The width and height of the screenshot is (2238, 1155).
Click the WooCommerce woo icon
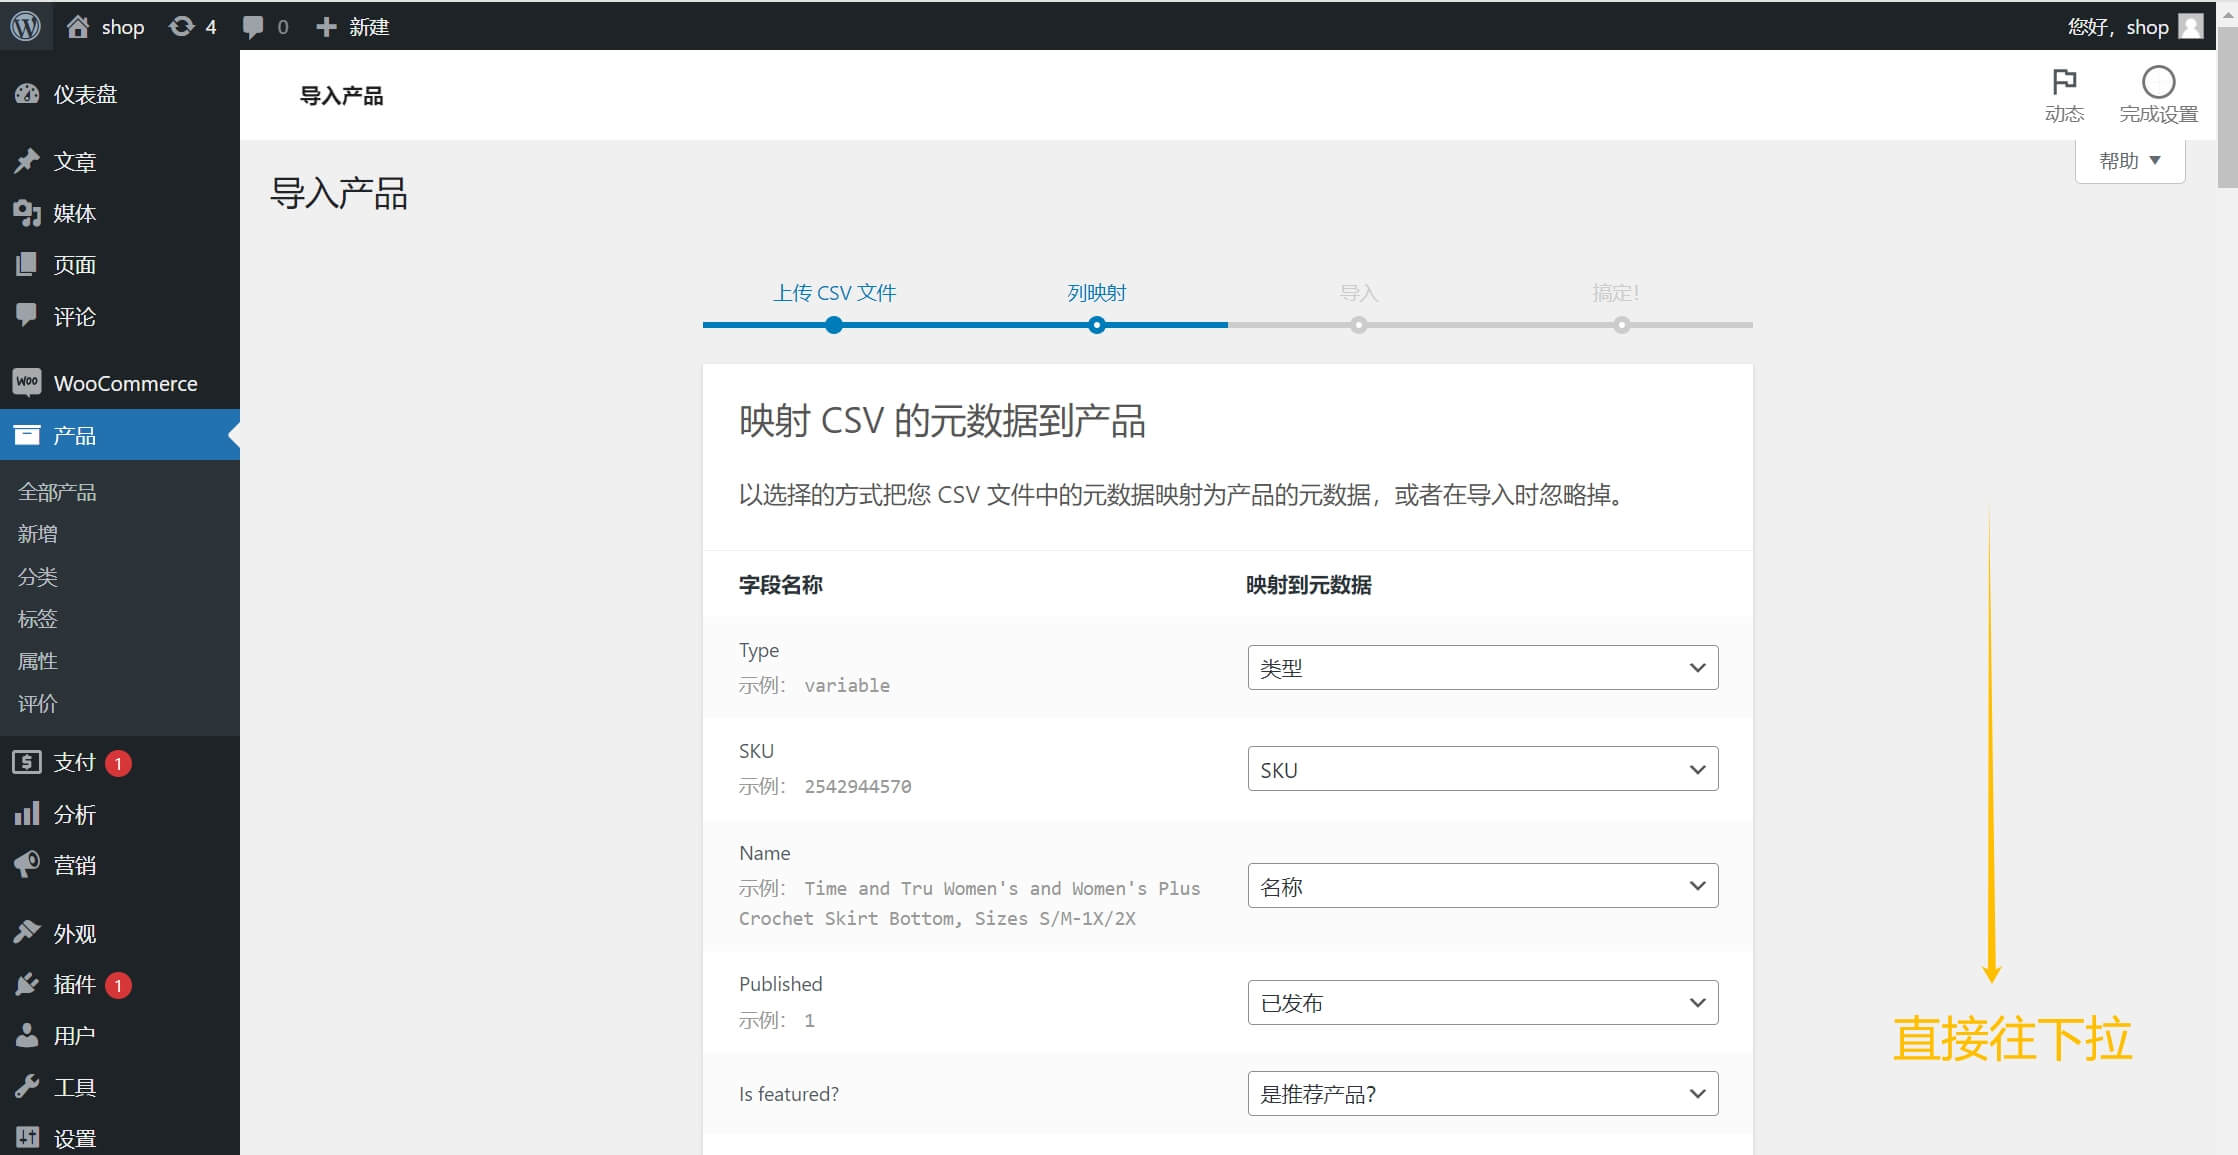[x=27, y=382]
